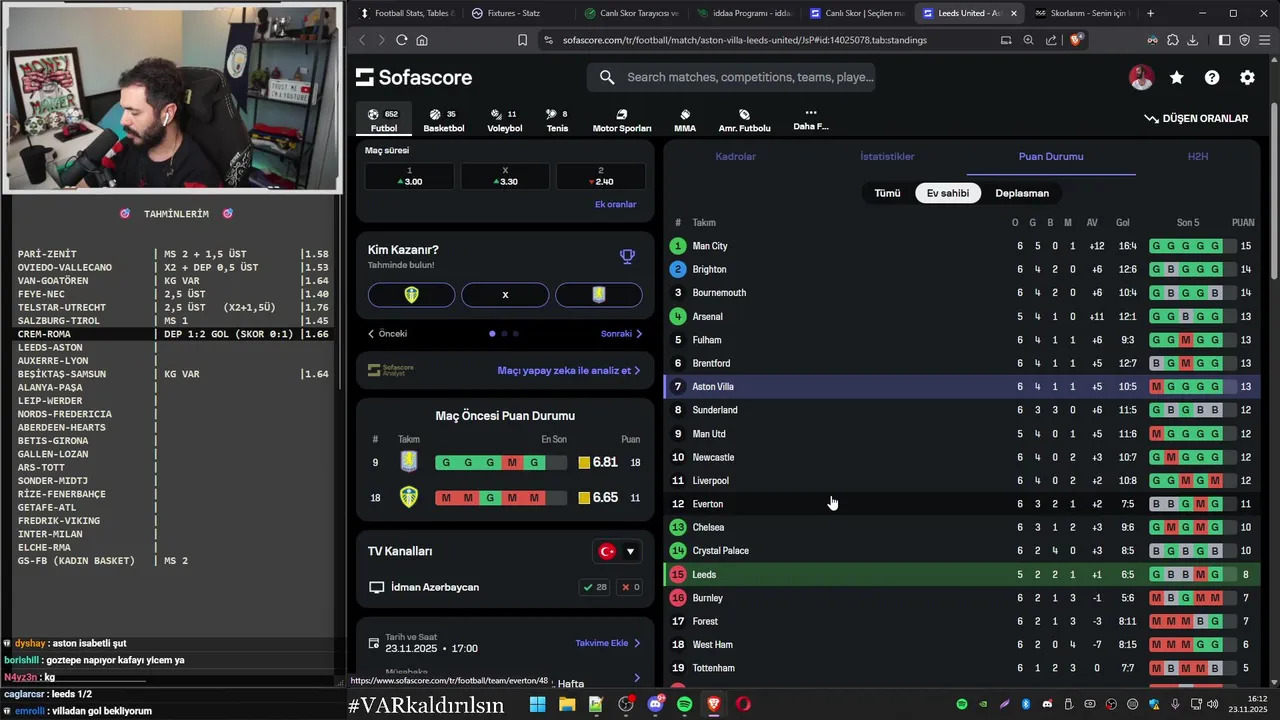Open Leeds crest in Maç Öncesi table
The image size is (1280, 720).
pyautogui.click(x=408, y=497)
